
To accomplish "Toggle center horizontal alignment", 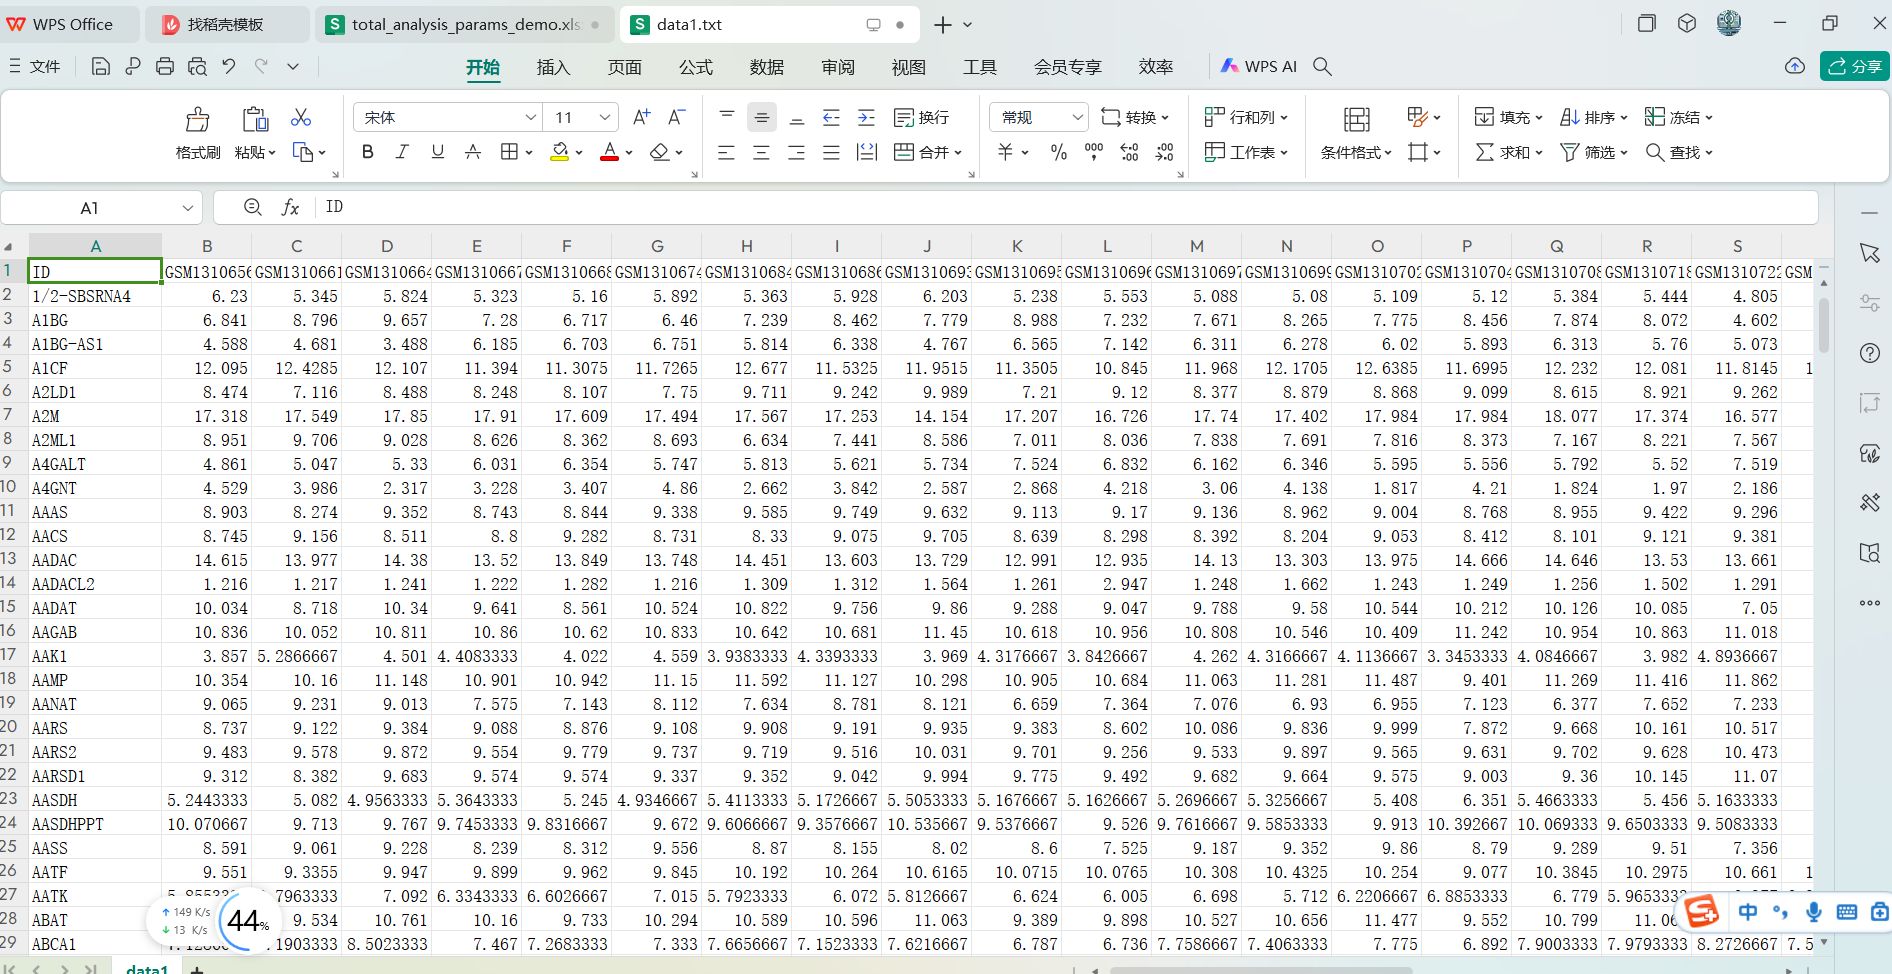I will pyautogui.click(x=761, y=152).
